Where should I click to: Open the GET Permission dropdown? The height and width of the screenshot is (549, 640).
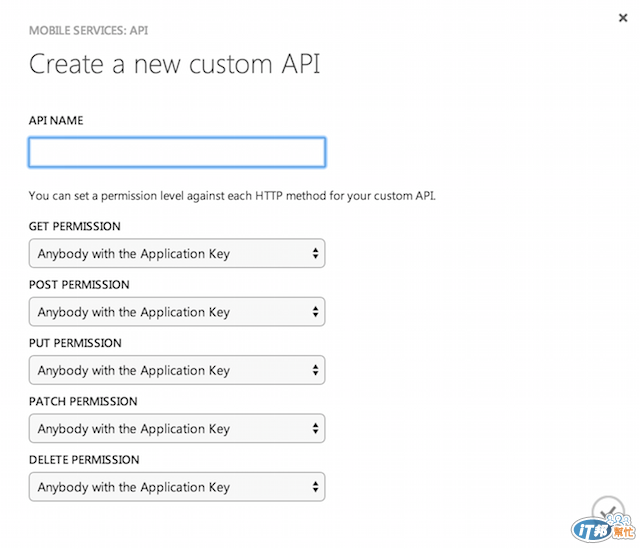click(x=177, y=254)
